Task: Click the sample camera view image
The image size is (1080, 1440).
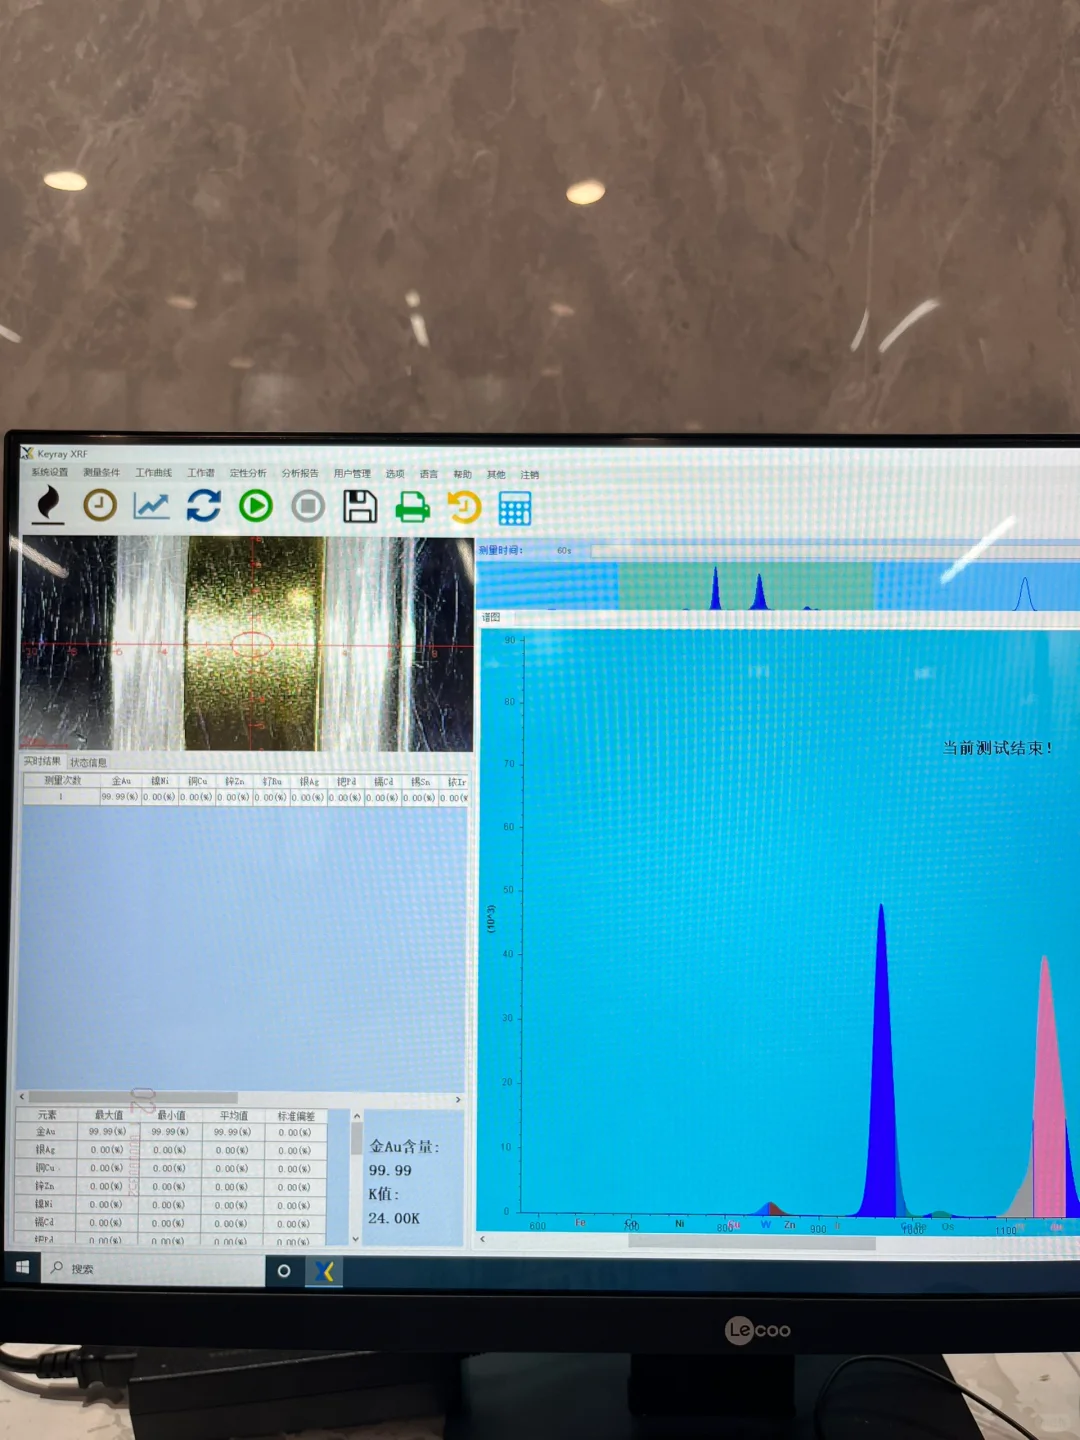Action: pyautogui.click(x=246, y=643)
